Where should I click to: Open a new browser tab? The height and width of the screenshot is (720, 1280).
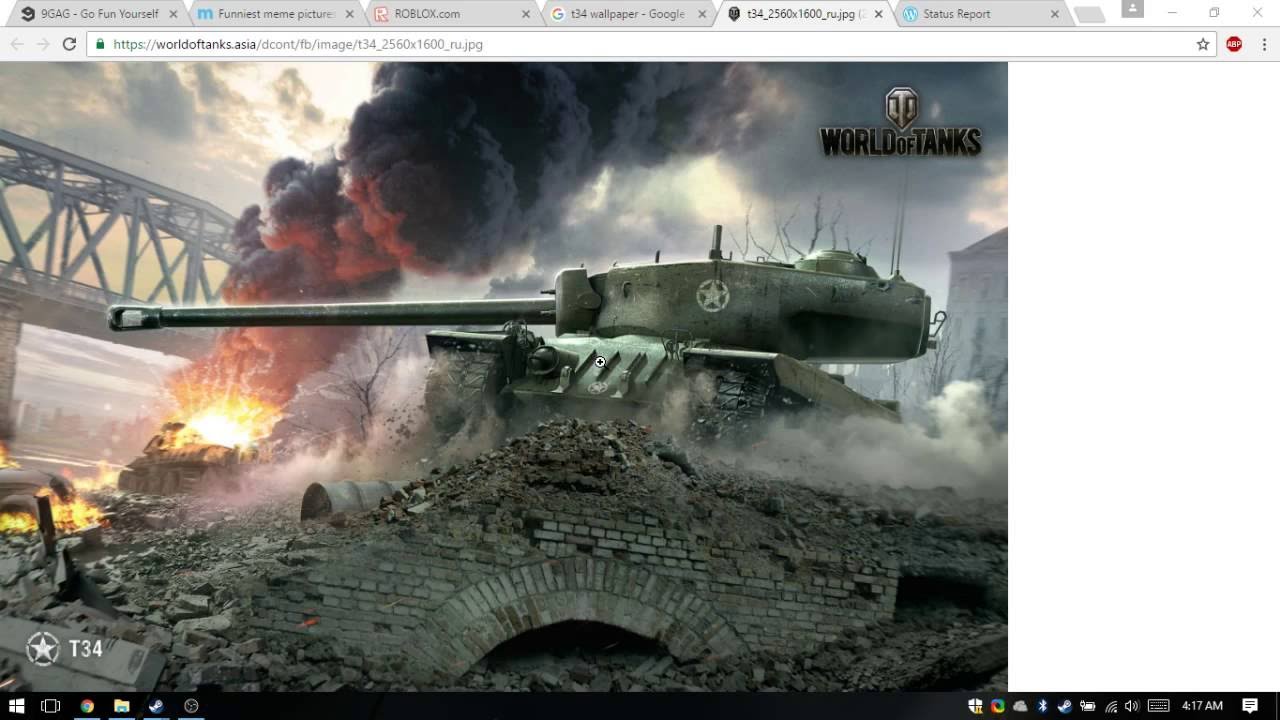pos(1089,14)
